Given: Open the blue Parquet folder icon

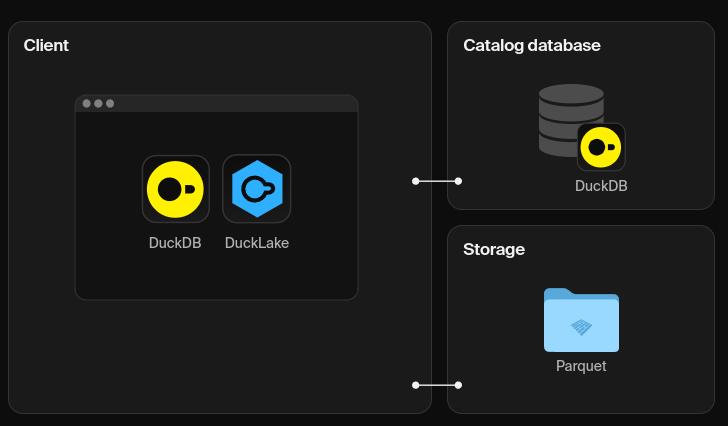Looking at the screenshot, I should coord(581,320).
